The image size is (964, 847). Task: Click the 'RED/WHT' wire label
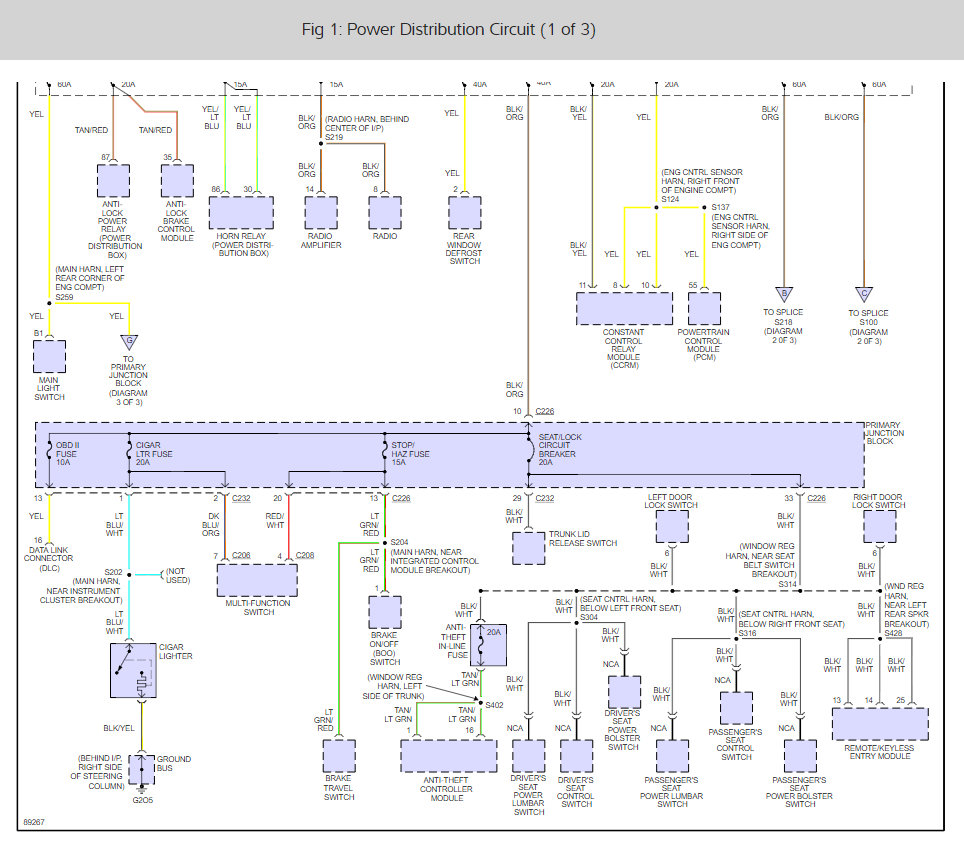point(275,521)
